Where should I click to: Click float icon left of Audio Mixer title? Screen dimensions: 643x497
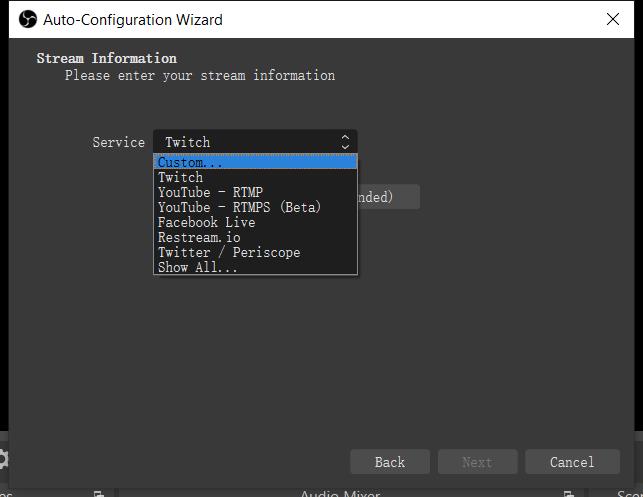coord(99,493)
